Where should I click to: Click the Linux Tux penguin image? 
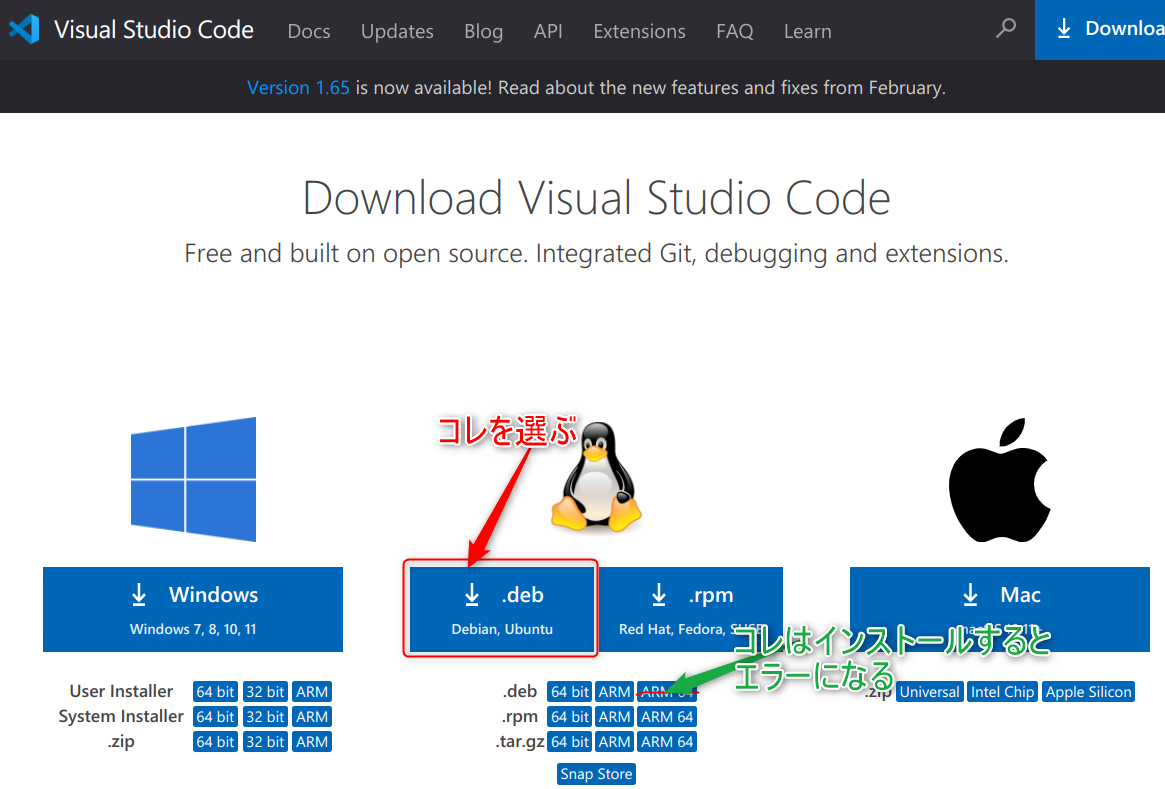(x=597, y=476)
